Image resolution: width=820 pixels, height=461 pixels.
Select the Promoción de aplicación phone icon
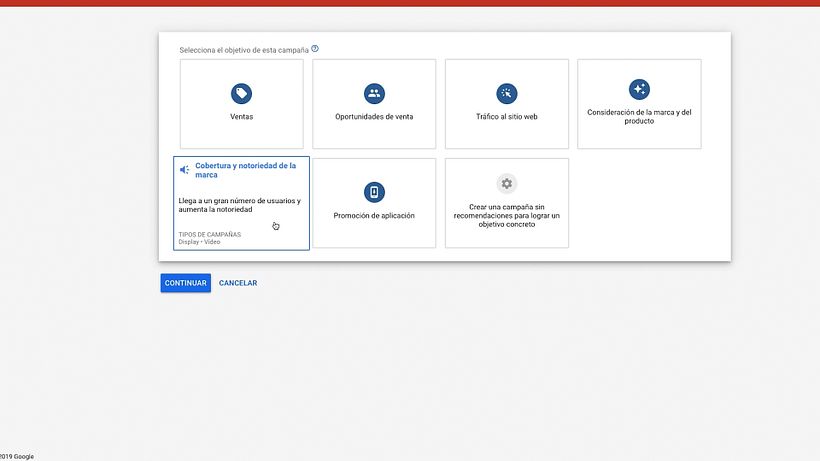click(374, 192)
